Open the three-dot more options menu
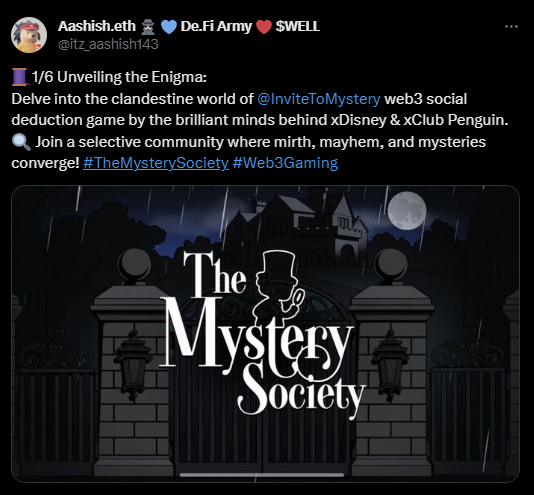The image size is (534, 495). [x=511, y=27]
